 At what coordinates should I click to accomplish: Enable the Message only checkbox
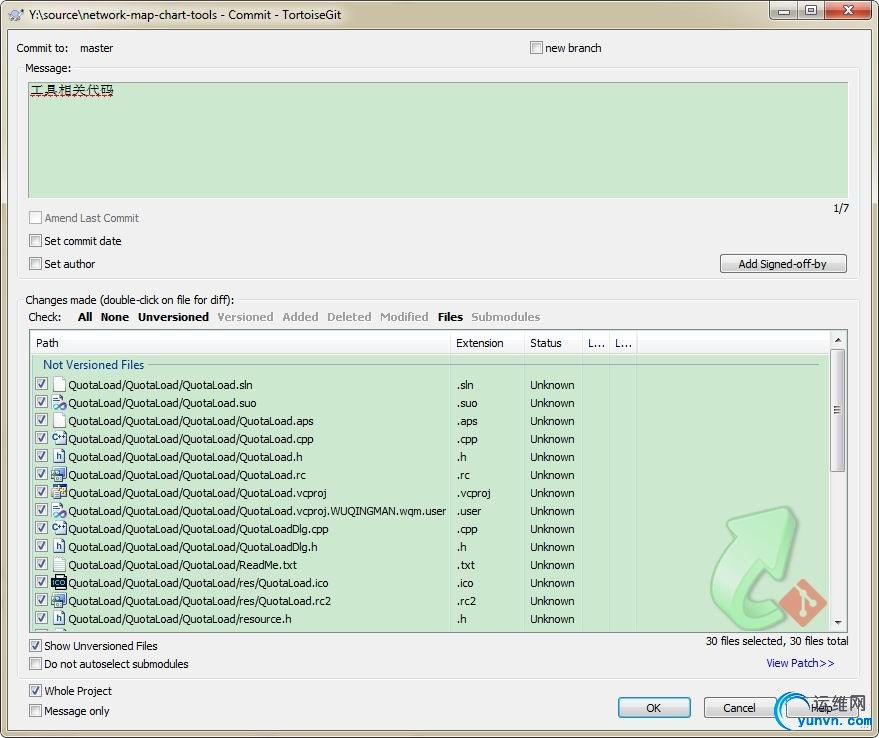point(35,711)
